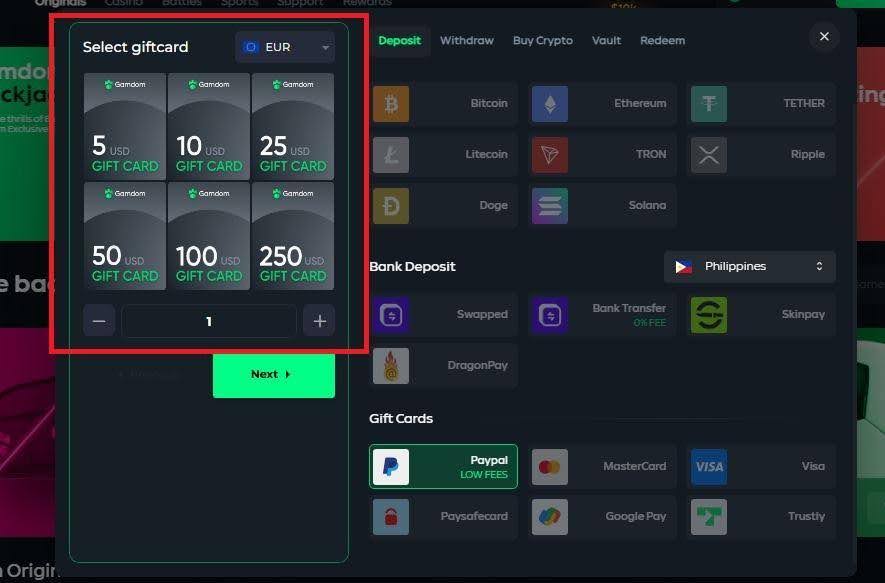Open the Buy Crypto tab
Screen dimensions: 885x583
(543, 41)
